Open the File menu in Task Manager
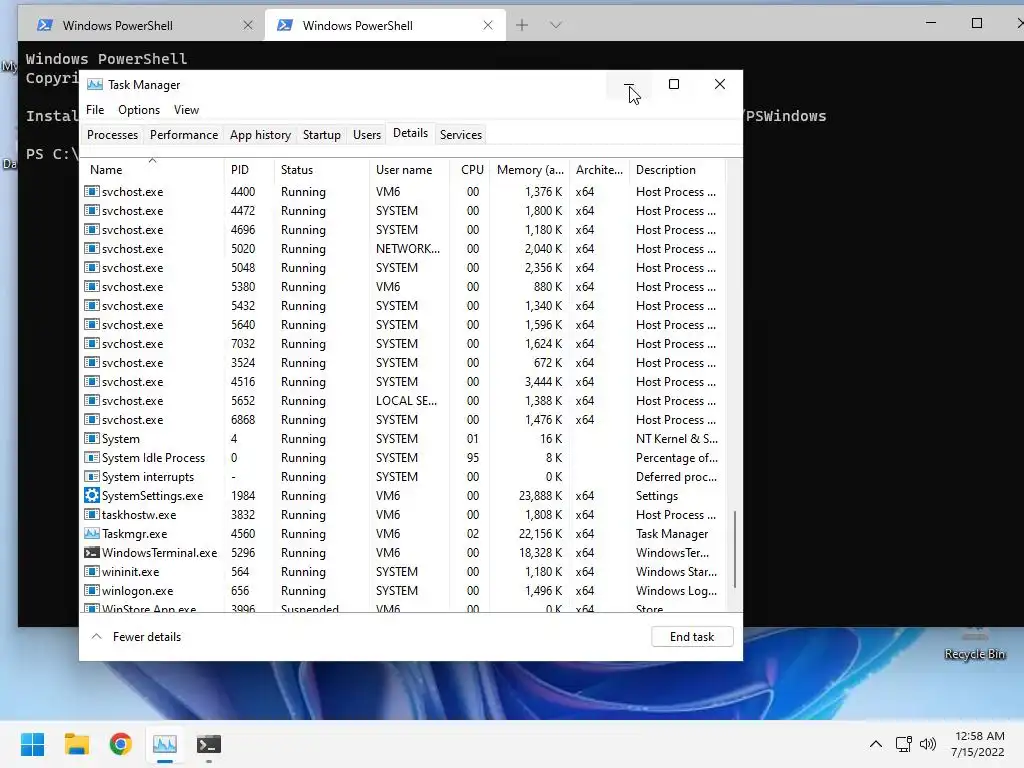The width and height of the screenshot is (1024, 768). coord(95,110)
